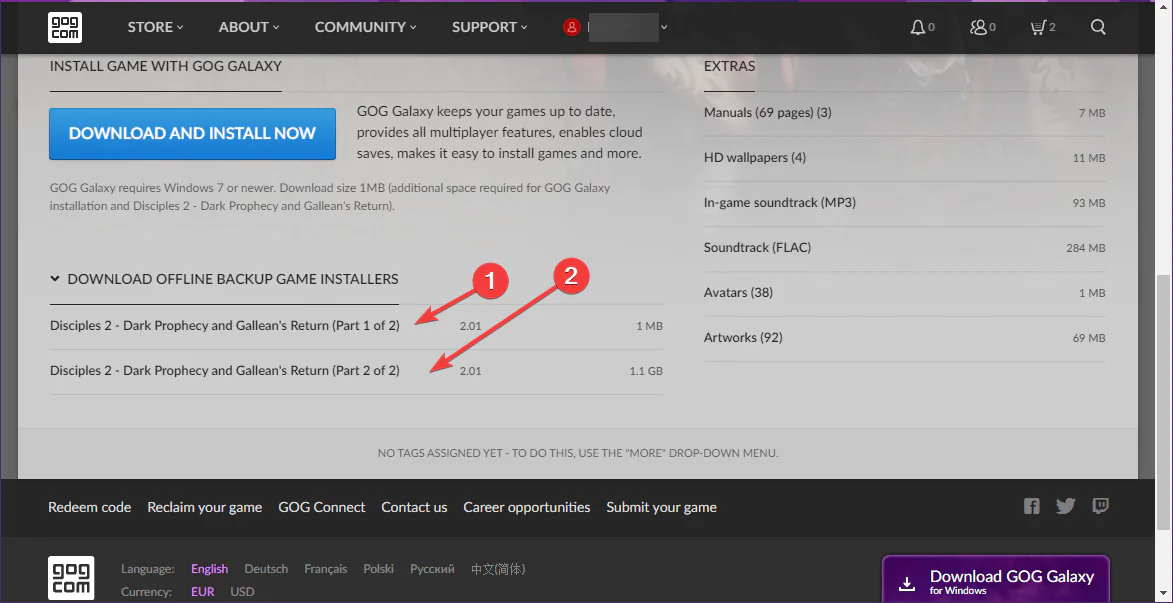Download Avatars (38) extra
1173x603 pixels.
pyautogui.click(x=738, y=293)
